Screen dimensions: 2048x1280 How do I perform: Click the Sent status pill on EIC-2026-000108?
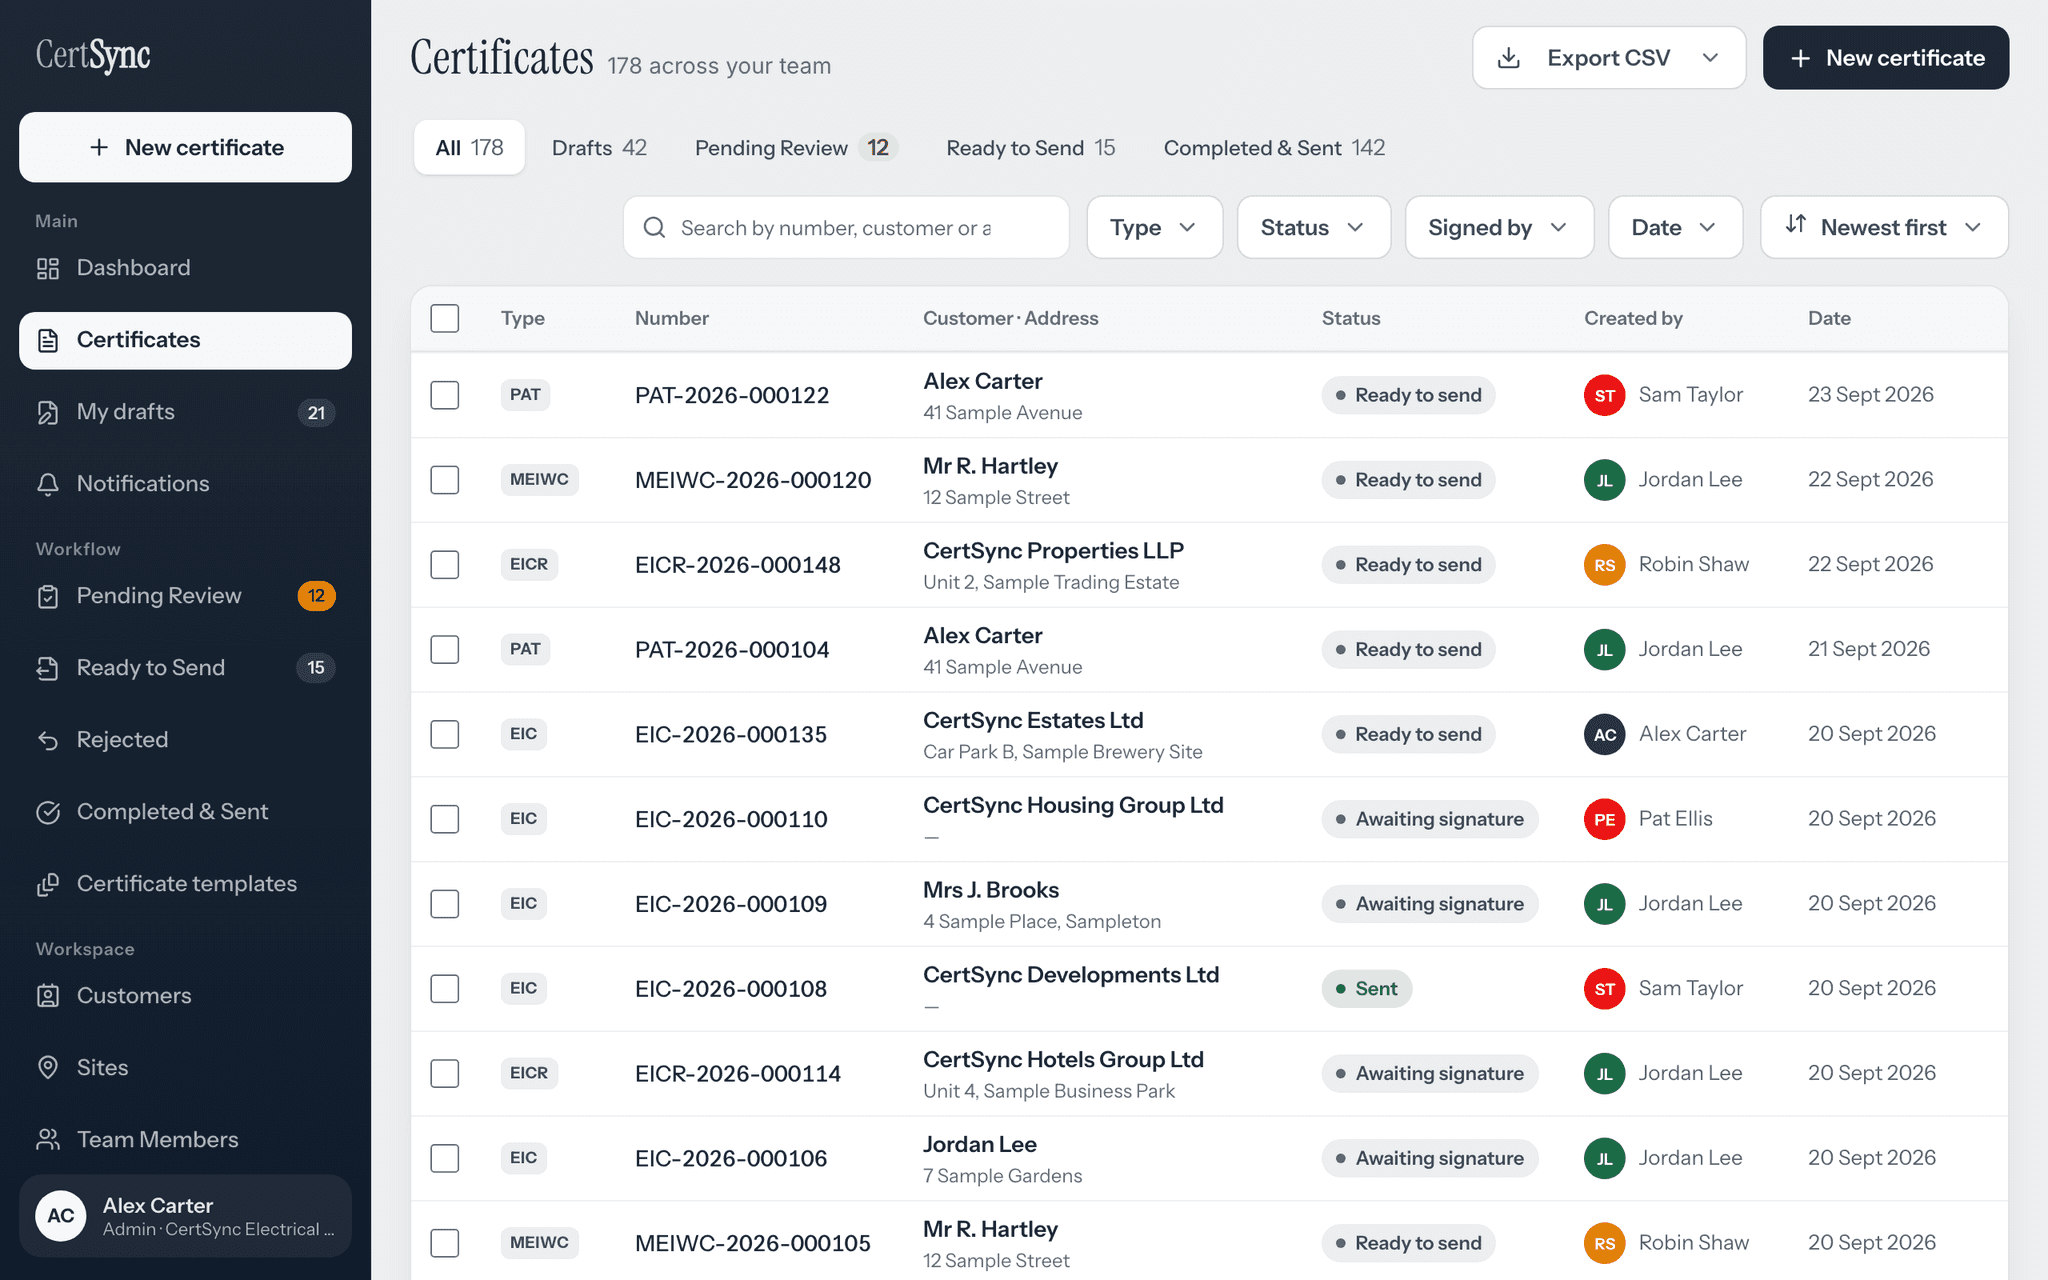tap(1366, 989)
